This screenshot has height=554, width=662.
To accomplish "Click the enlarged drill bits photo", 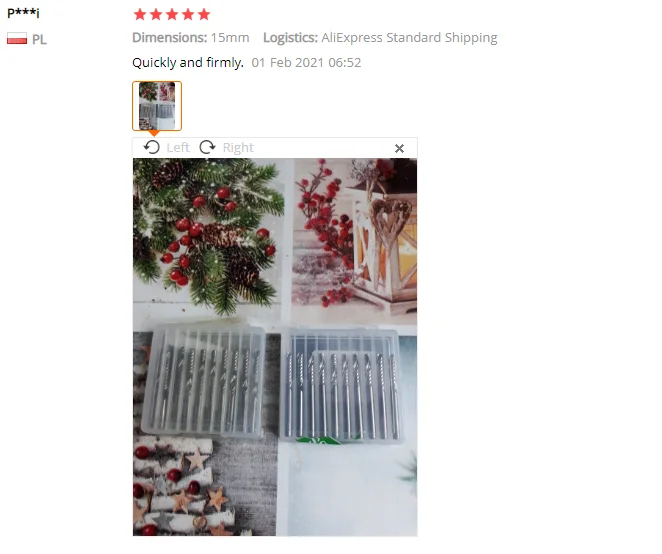I will click(275, 347).
